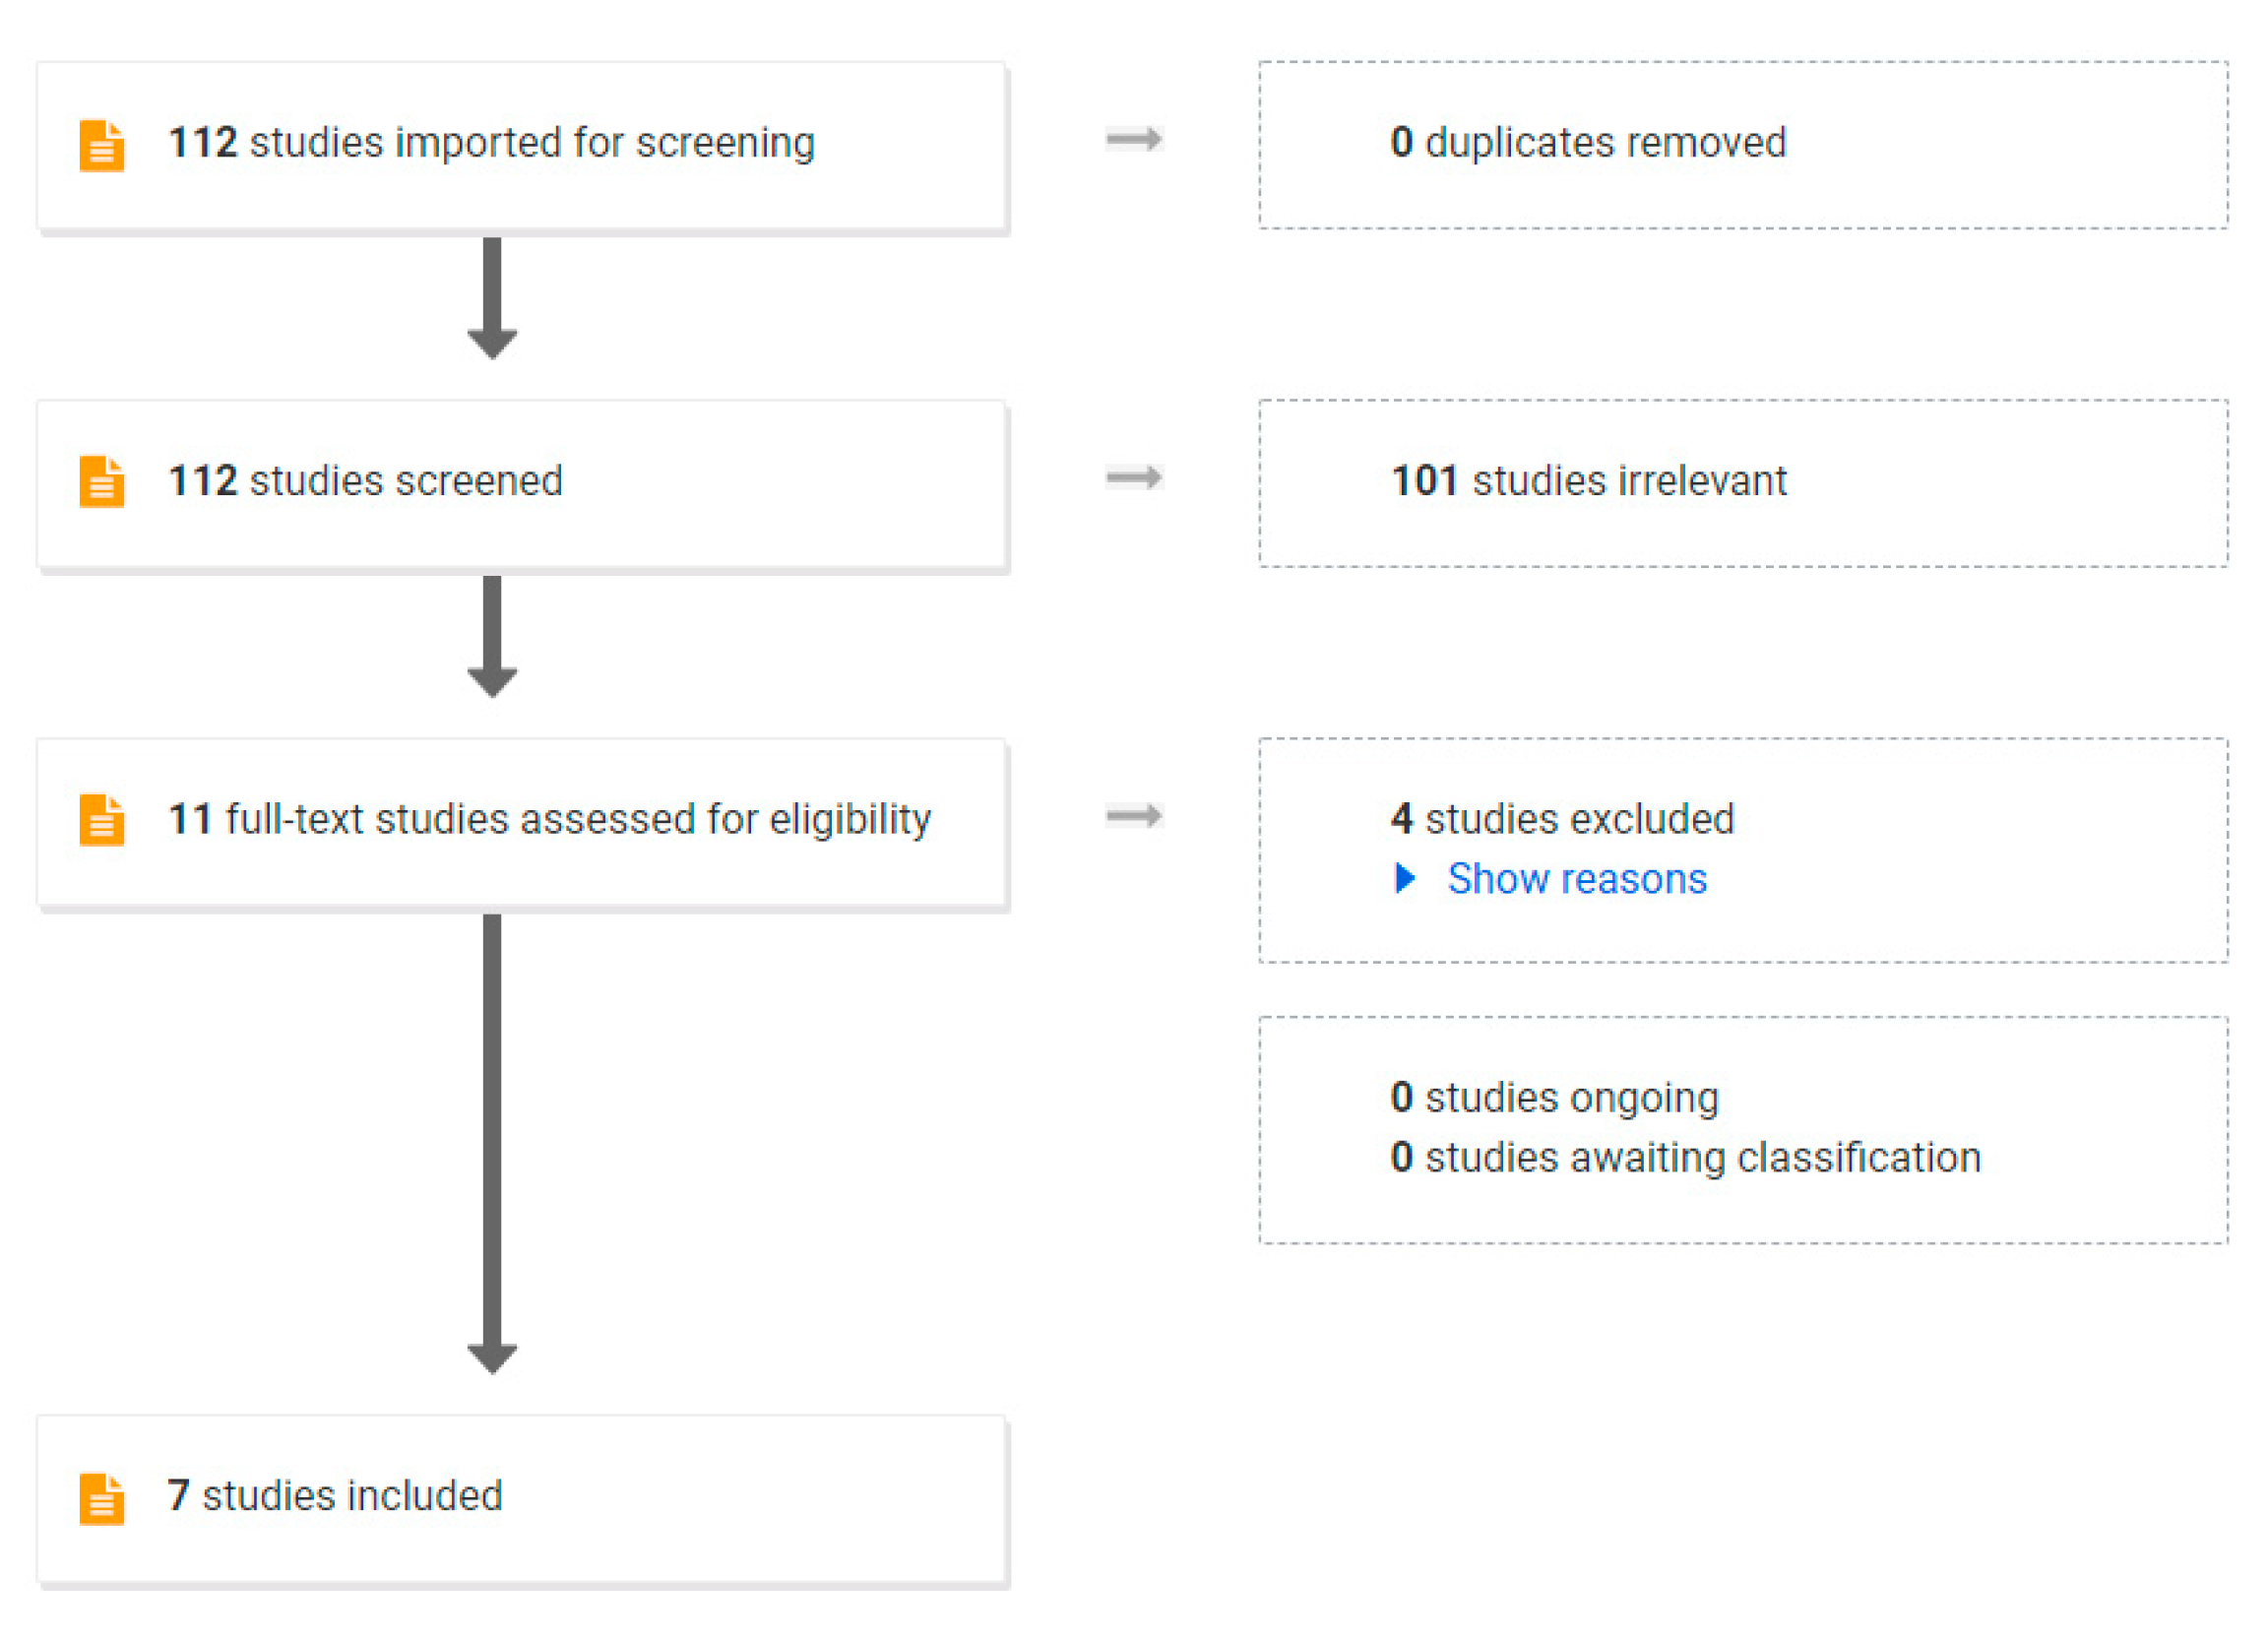The height and width of the screenshot is (1641, 2268).
Task: Select the 112 studies screened text
Action: (365, 481)
